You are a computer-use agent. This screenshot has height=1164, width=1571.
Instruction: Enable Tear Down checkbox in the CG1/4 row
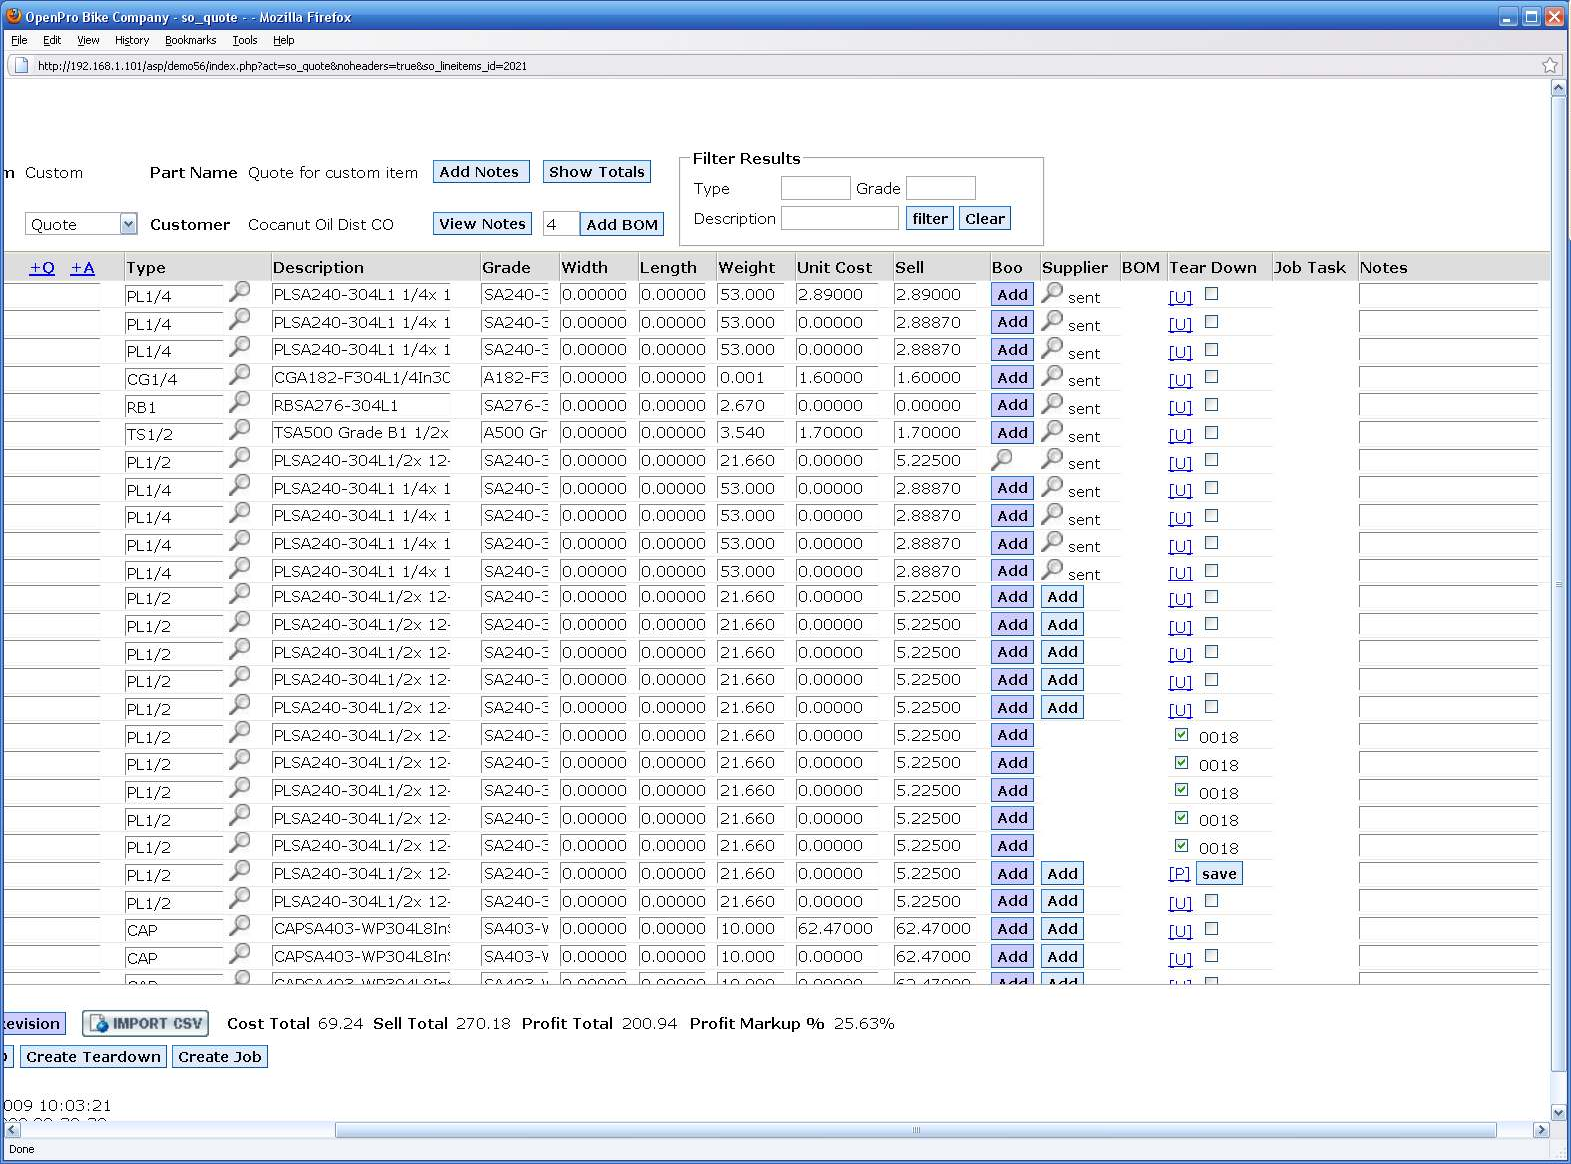click(1211, 377)
